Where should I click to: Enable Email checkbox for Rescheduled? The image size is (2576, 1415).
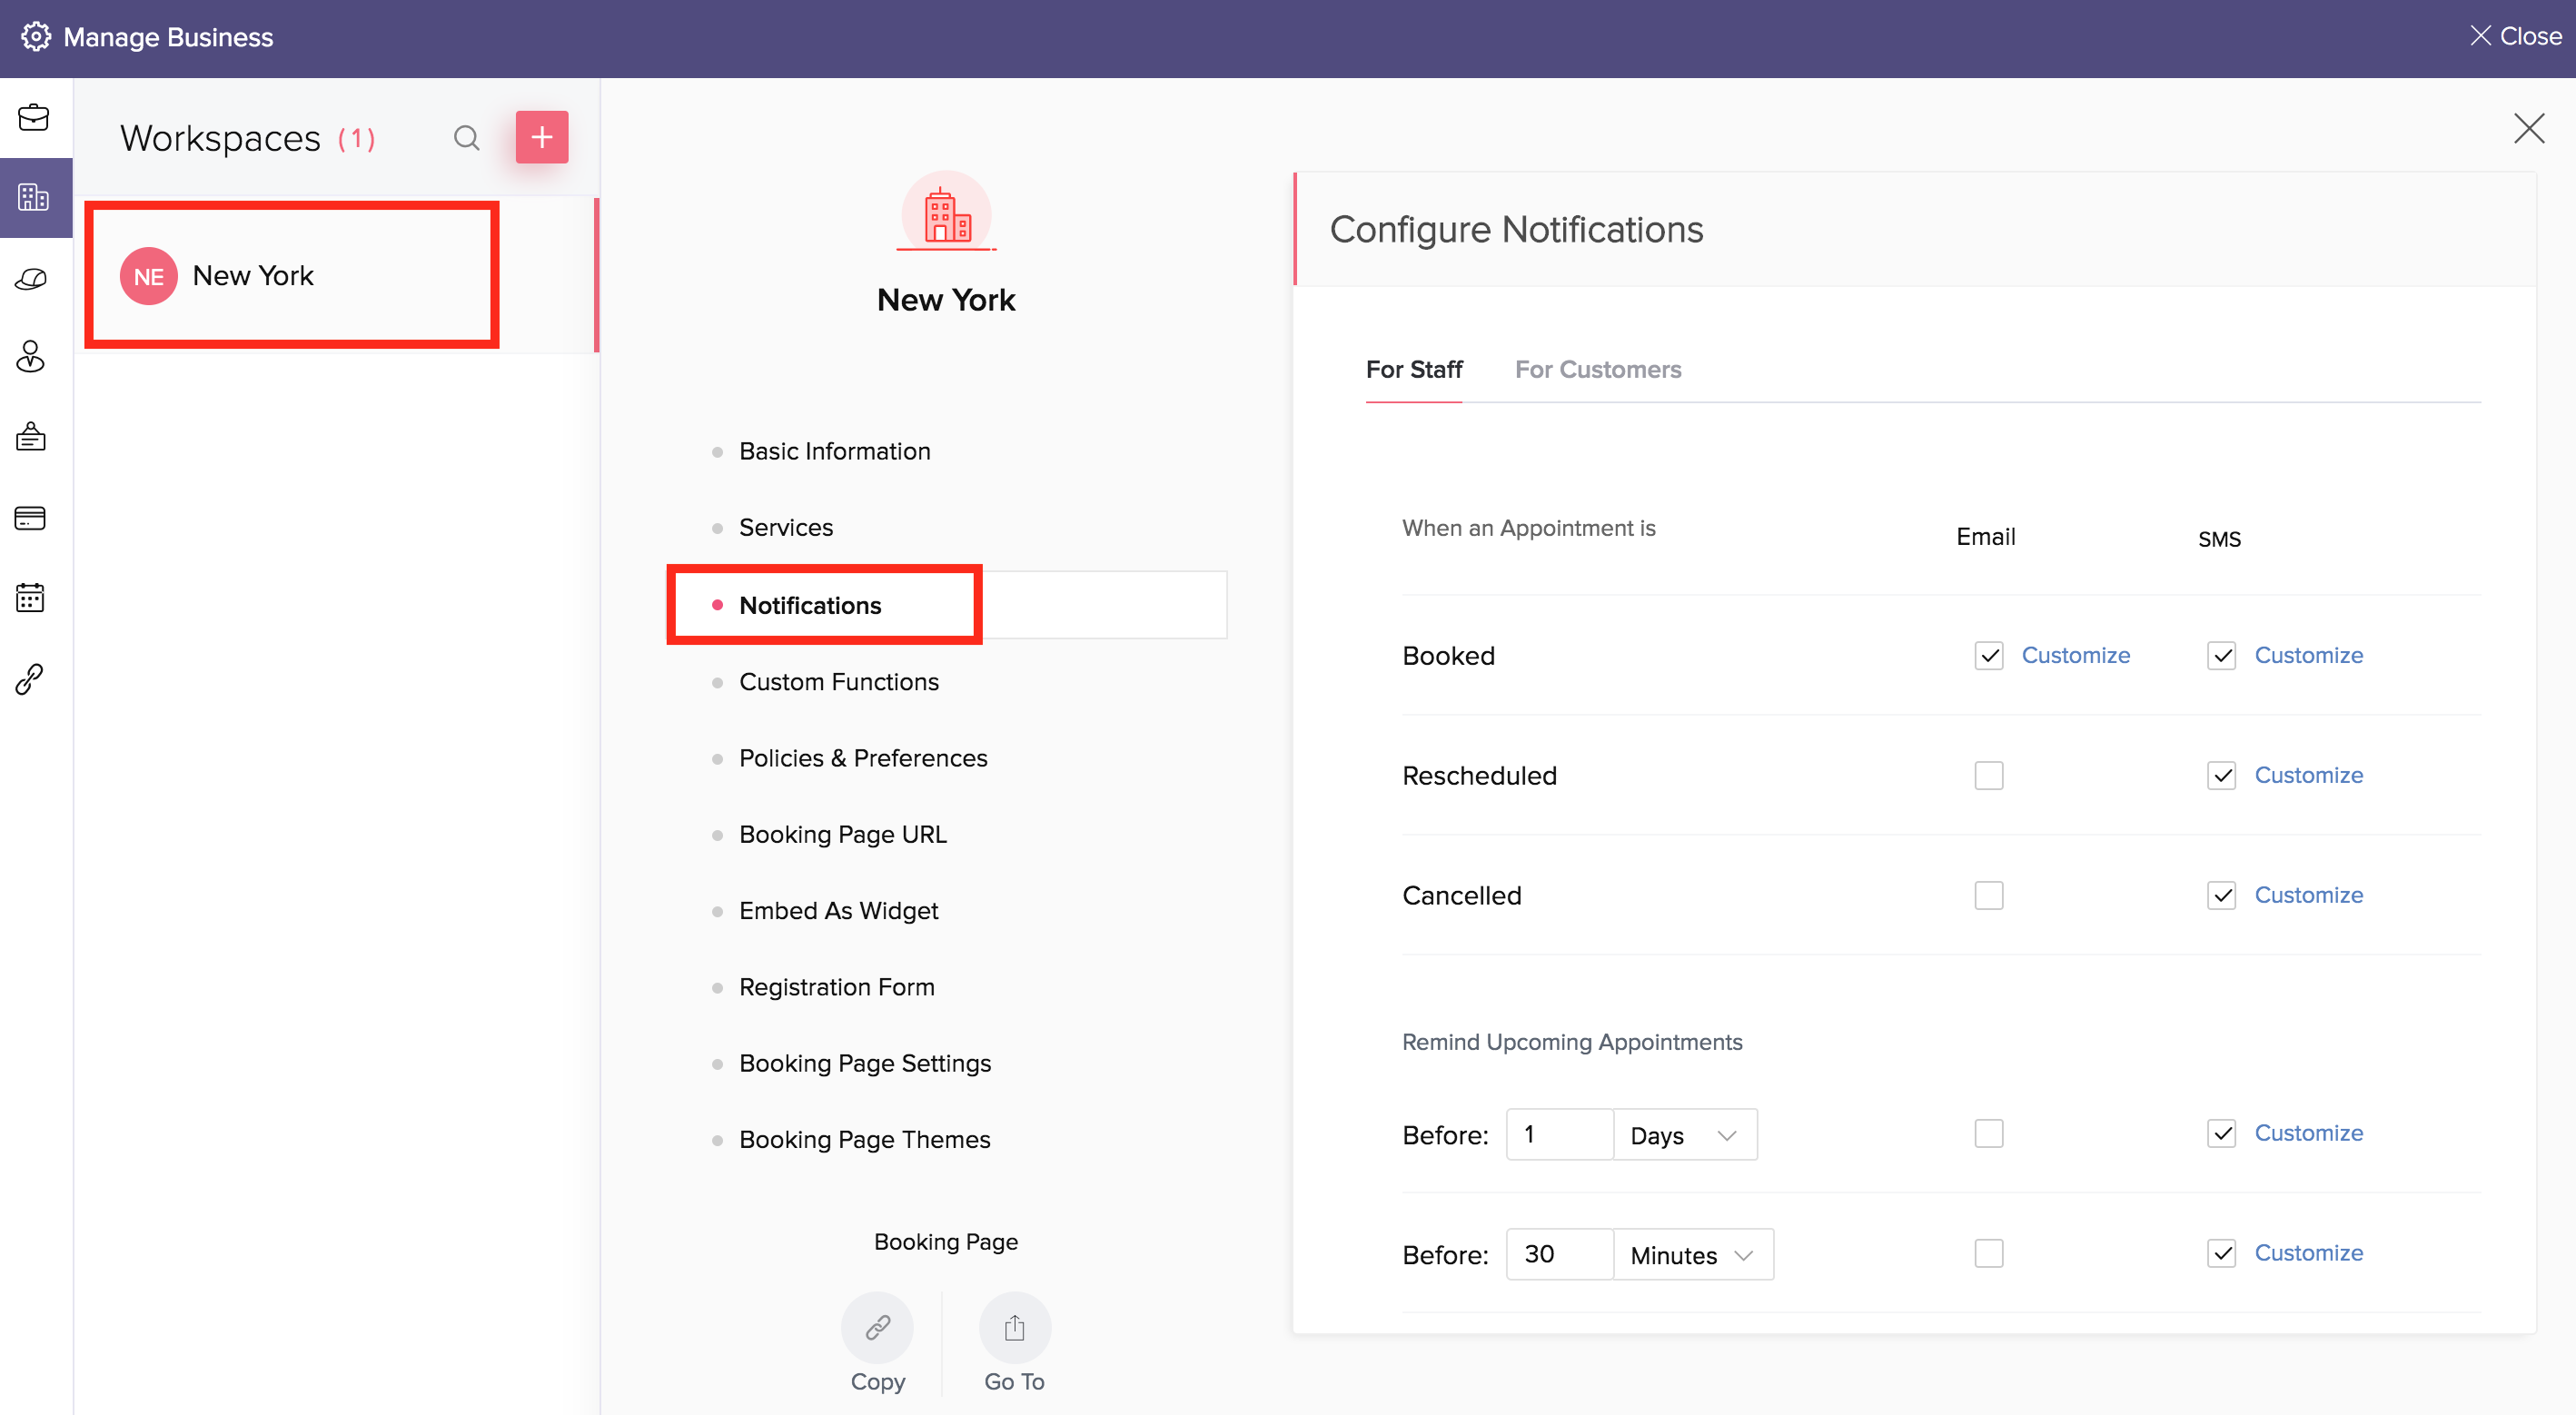pyautogui.click(x=1988, y=775)
